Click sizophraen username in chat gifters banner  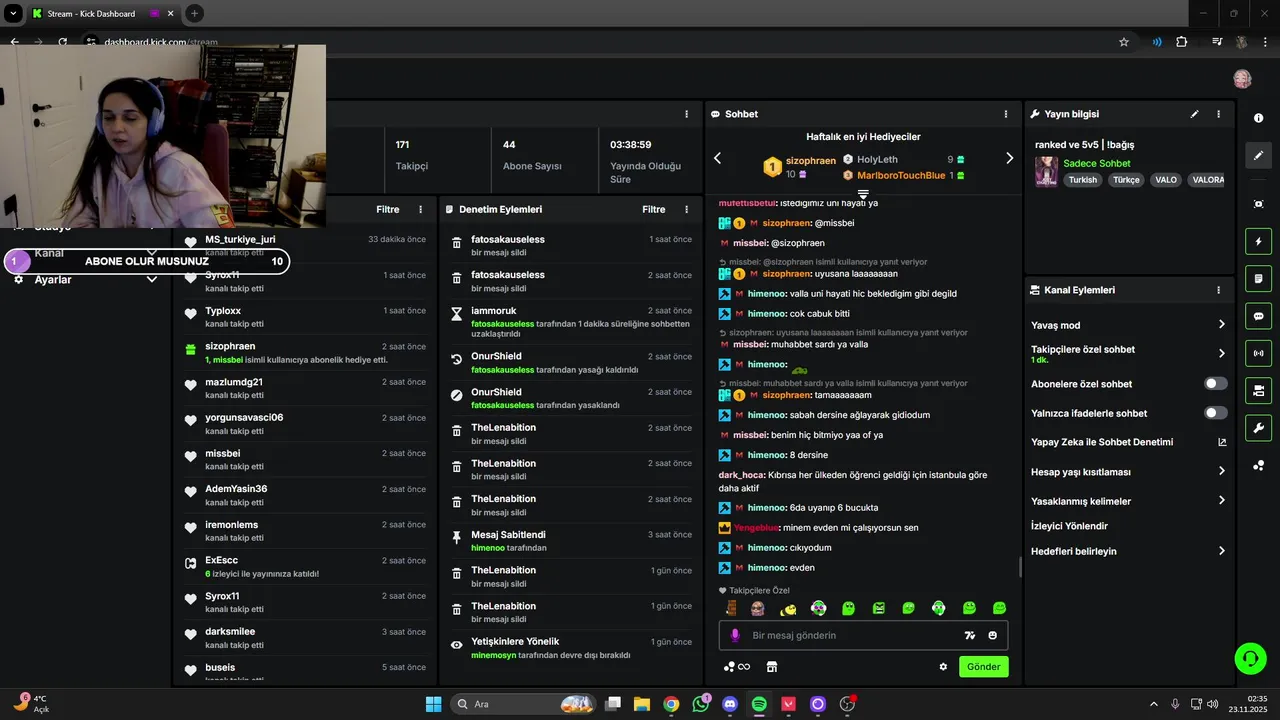[x=811, y=161]
